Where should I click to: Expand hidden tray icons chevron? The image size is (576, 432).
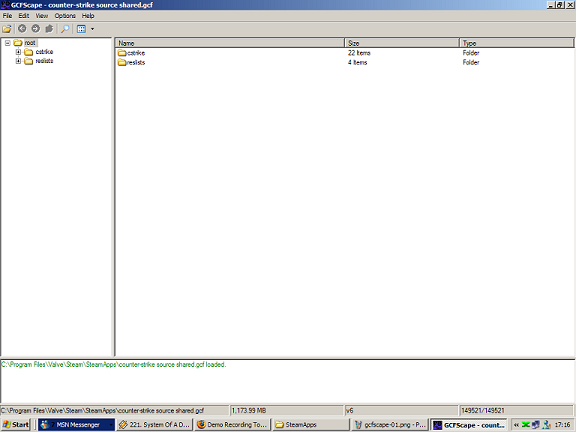click(x=516, y=425)
